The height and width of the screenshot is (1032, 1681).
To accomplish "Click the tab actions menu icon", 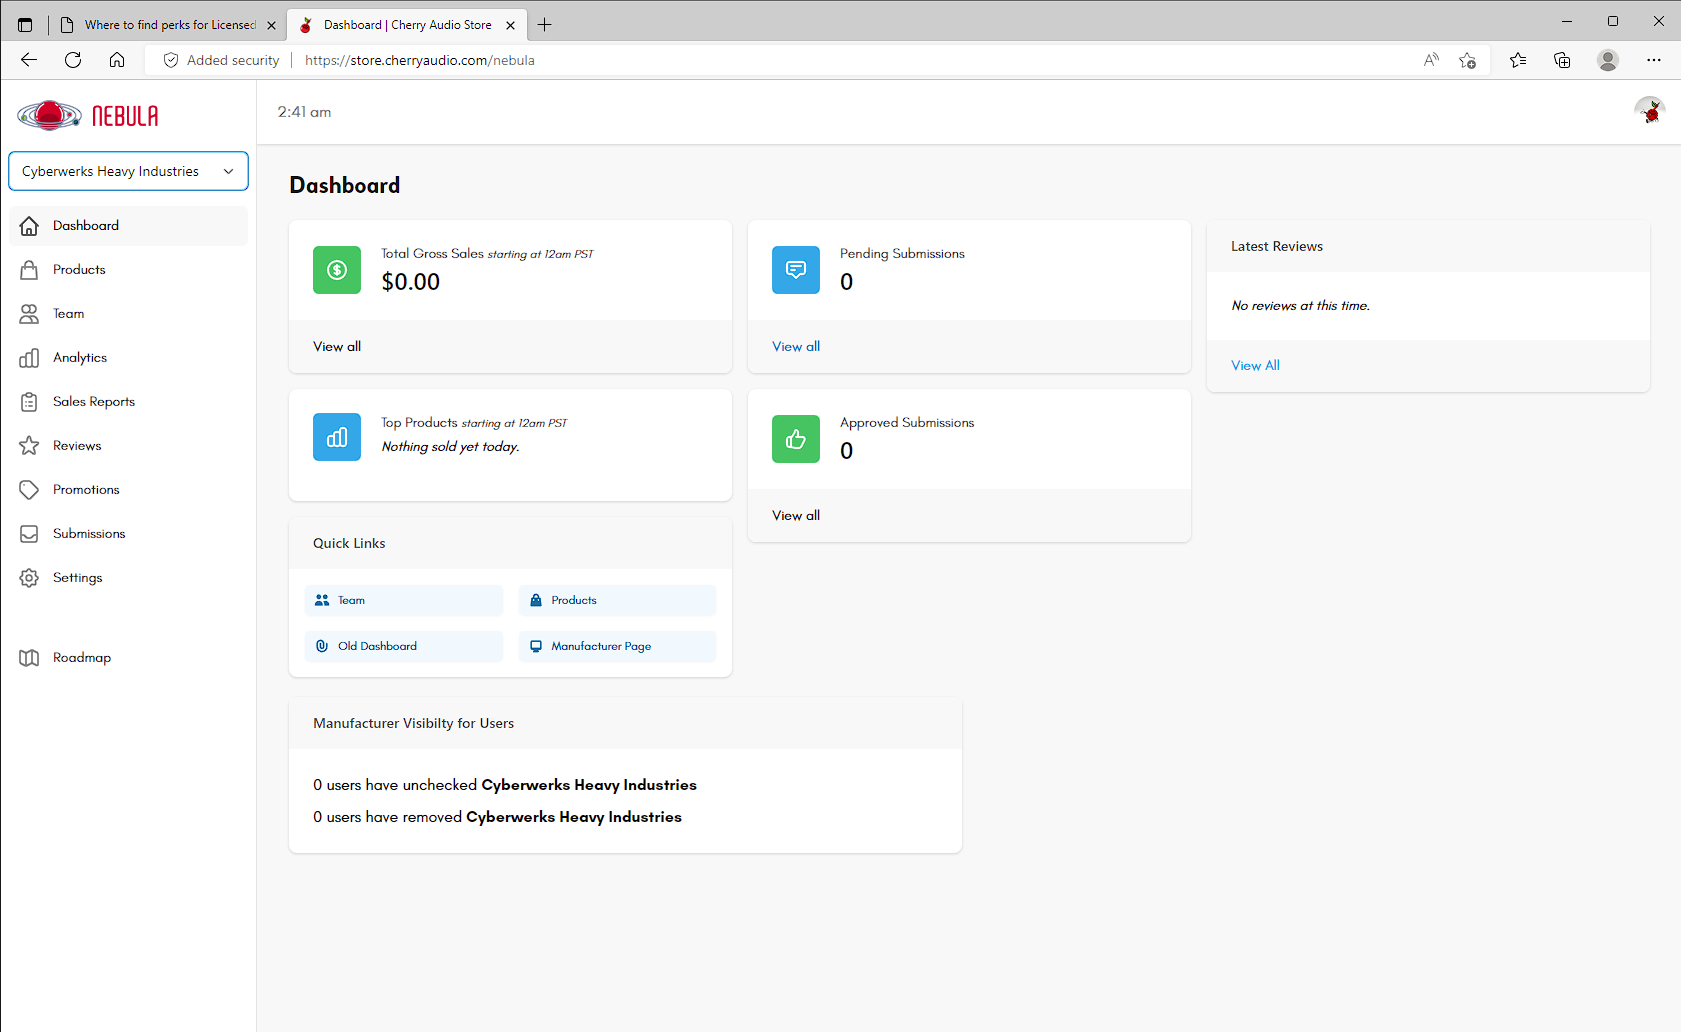I will (25, 25).
